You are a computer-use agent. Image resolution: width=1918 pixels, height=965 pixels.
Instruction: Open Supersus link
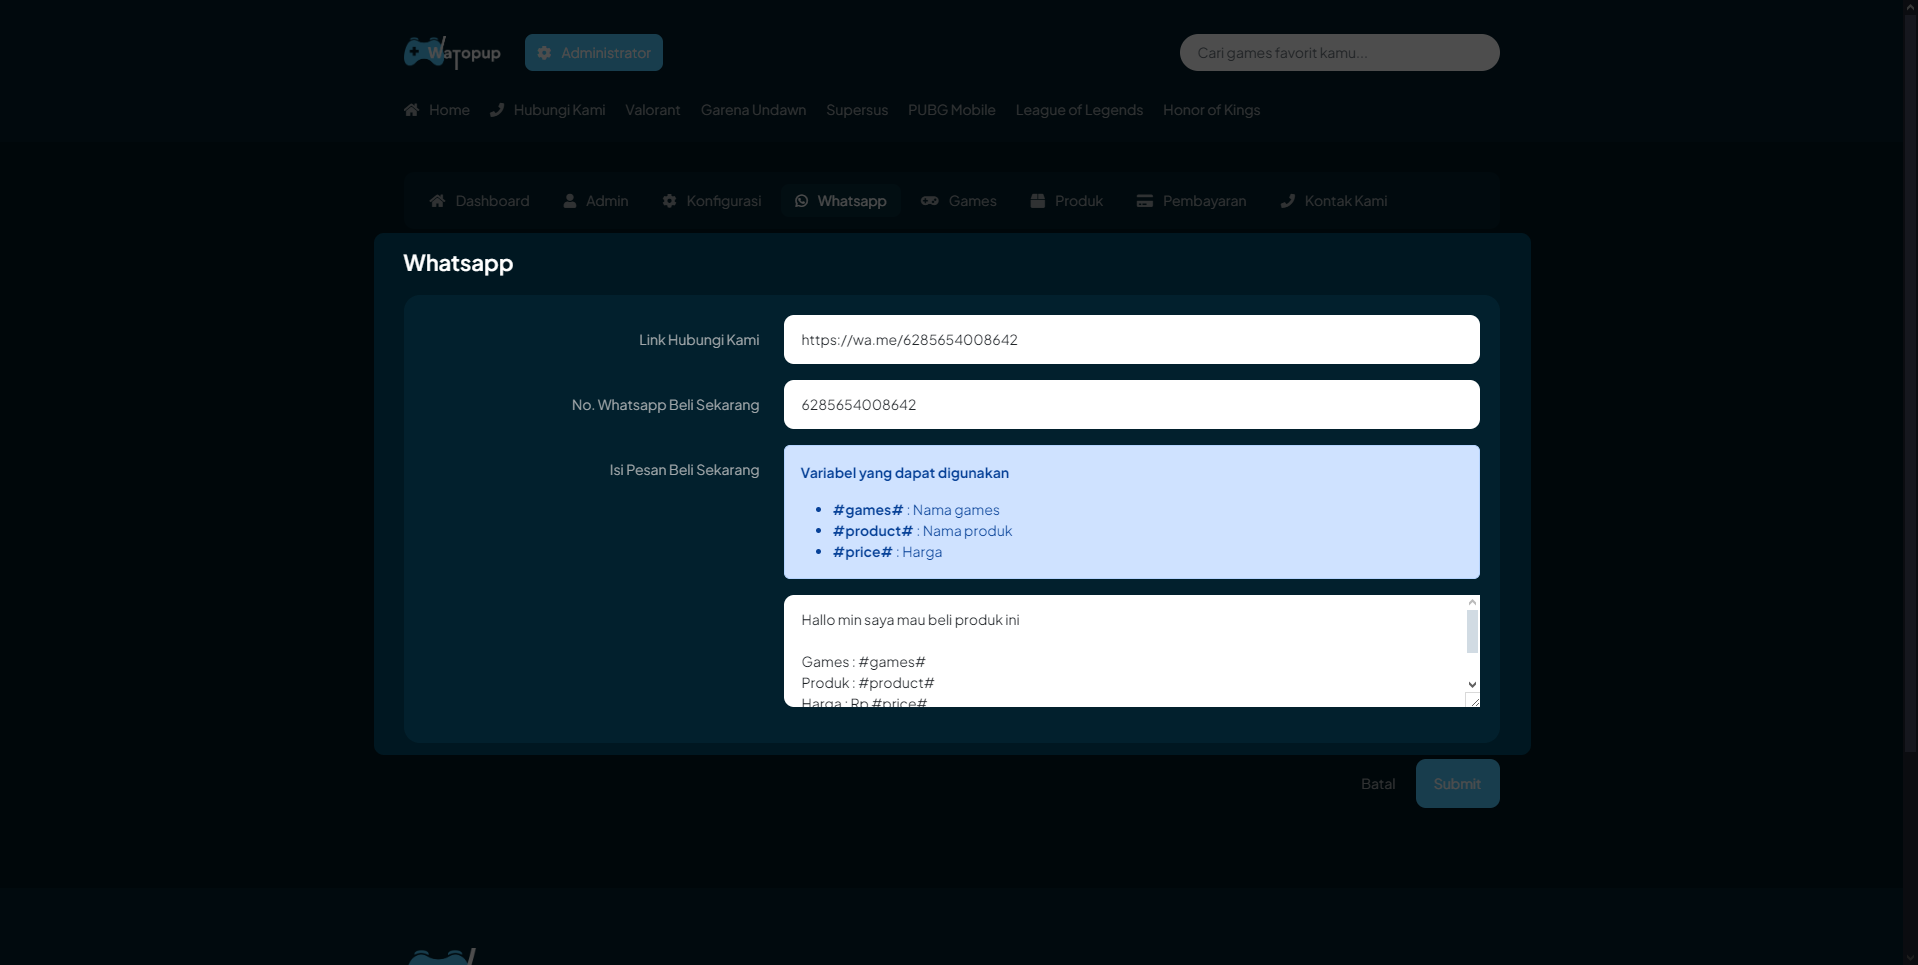857,110
